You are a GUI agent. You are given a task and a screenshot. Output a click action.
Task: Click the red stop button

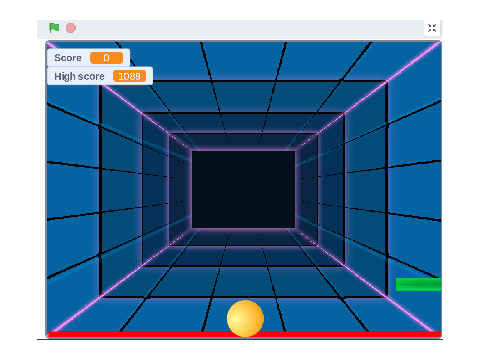[x=71, y=28]
